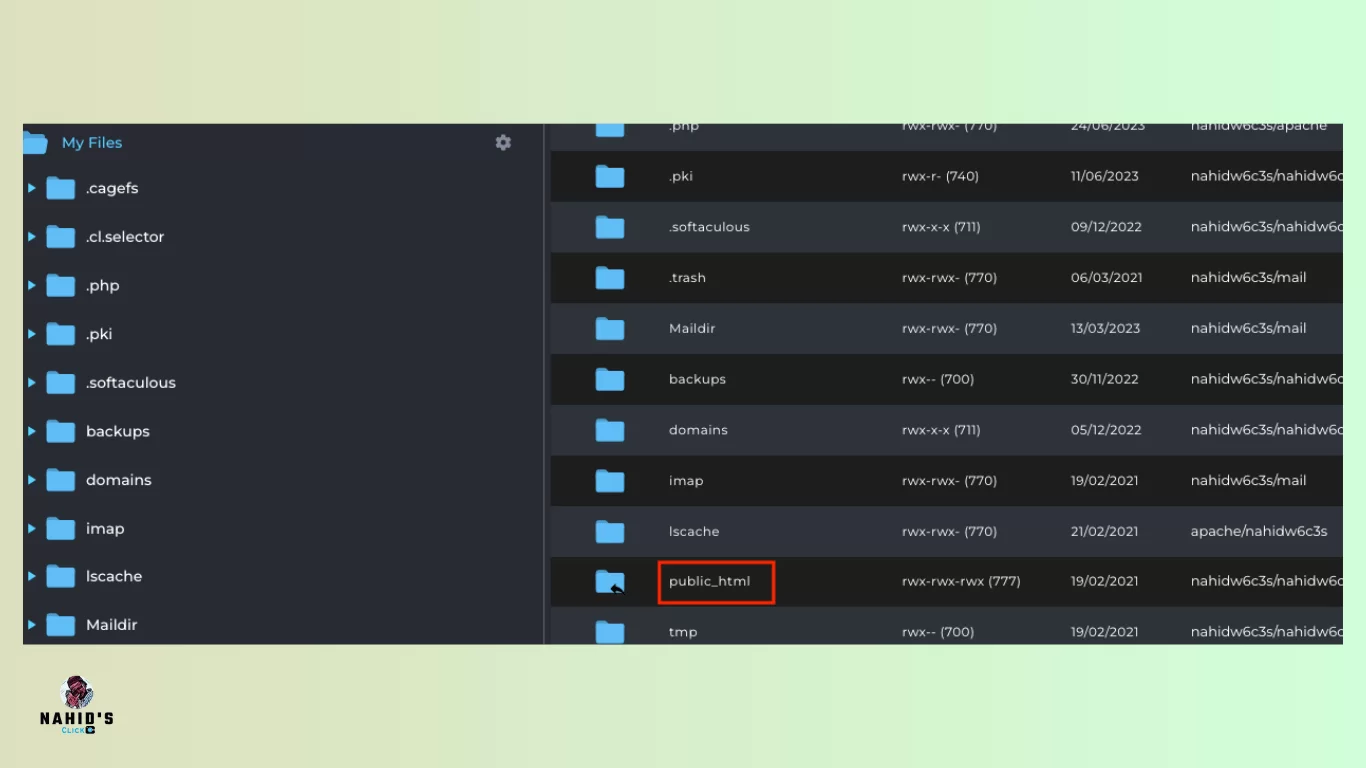
Task: Expand the imap tree node arrow
Action: [x=32, y=529]
